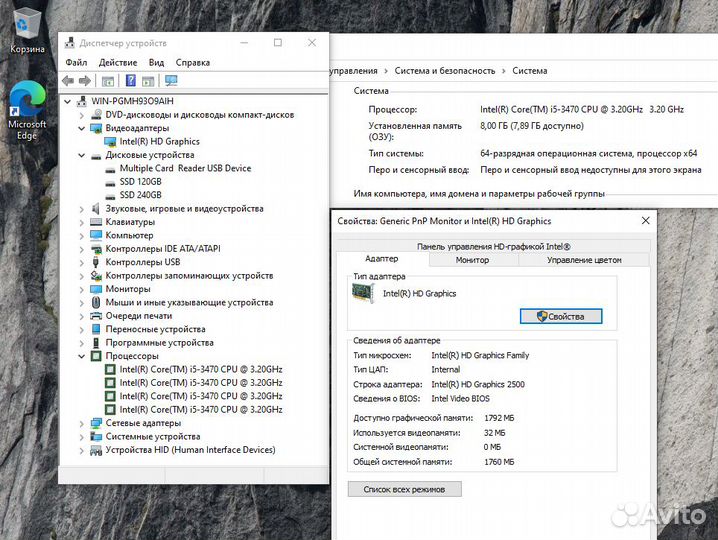The height and width of the screenshot is (540, 718).
Task: Click the Back arrow in Device Manager toolbar
Action: [x=68, y=81]
